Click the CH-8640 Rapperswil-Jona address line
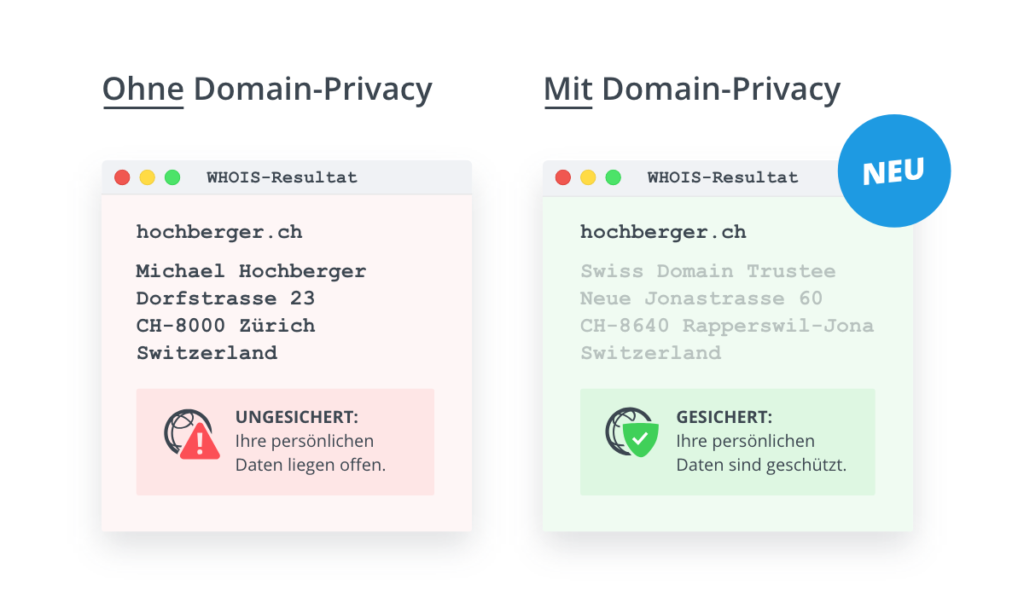Screen dimensions: 1024x614 pyautogui.click(x=726, y=326)
